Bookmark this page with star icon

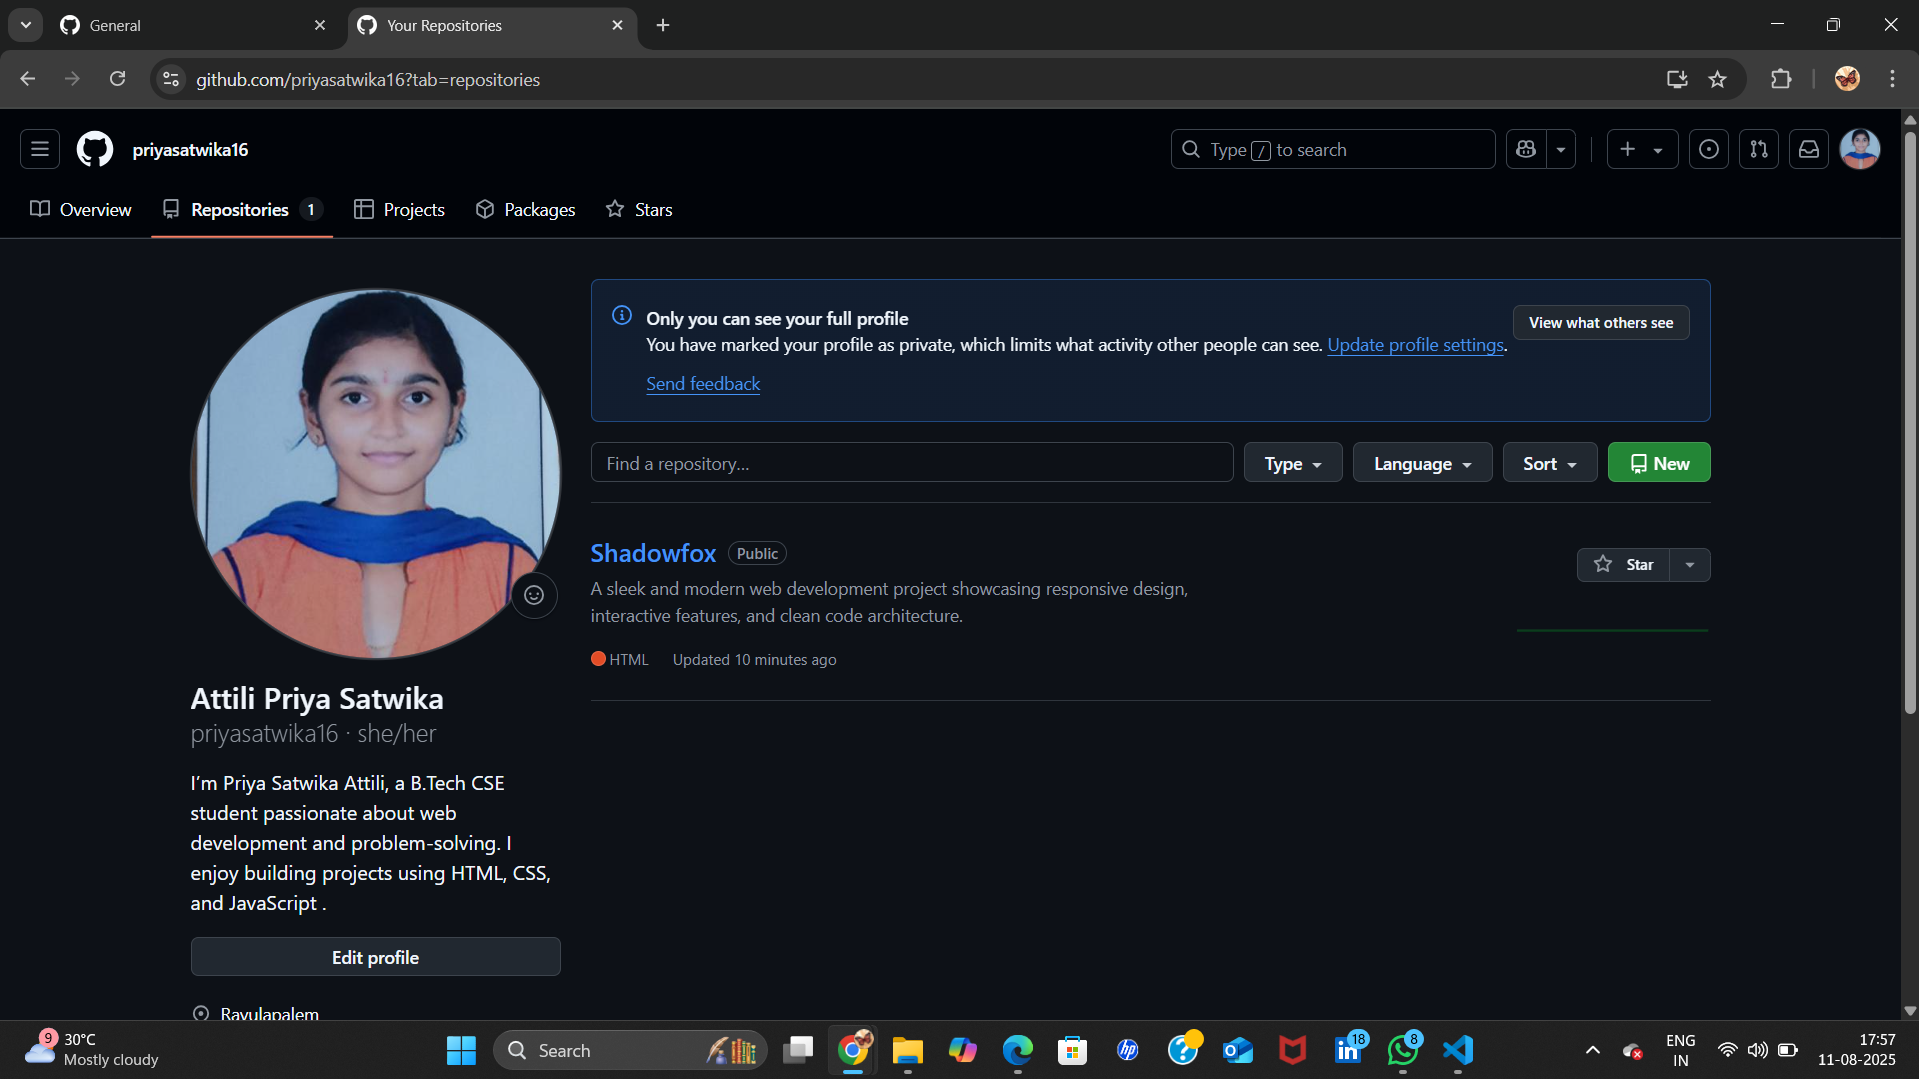point(1717,79)
